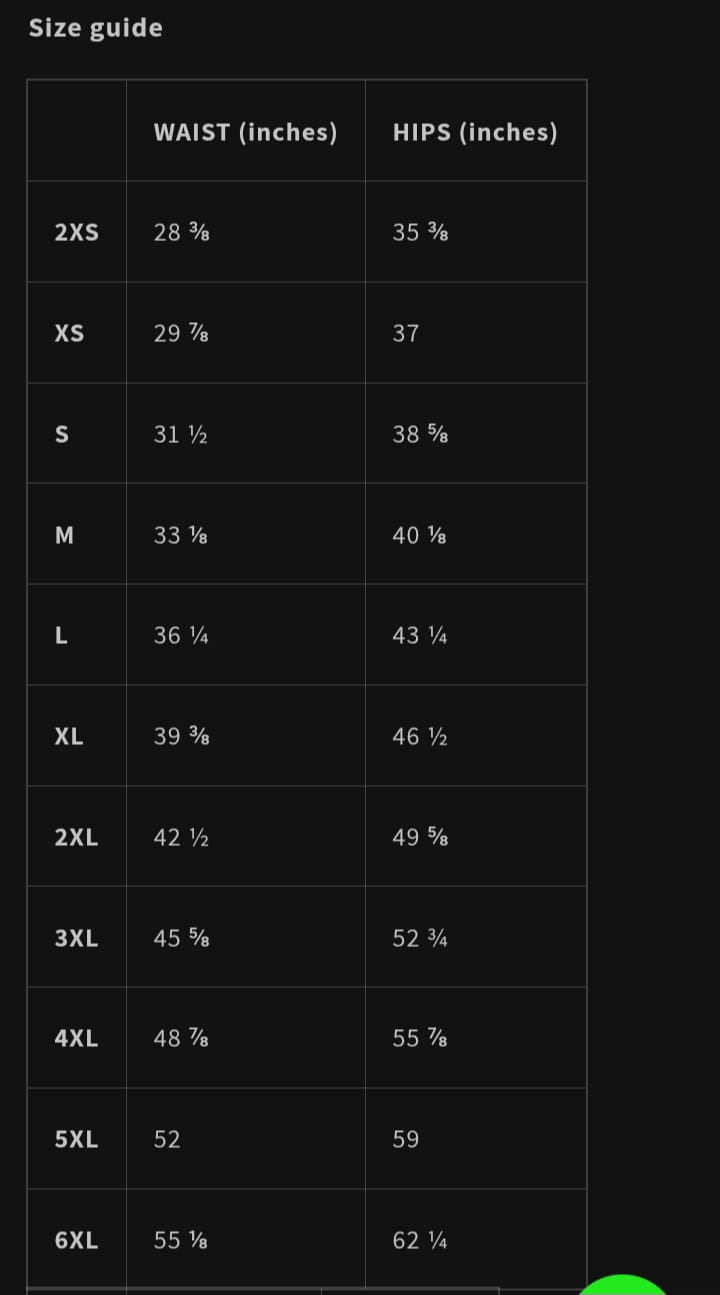This screenshot has width=720, height=1295.
Task: Click the 28 ⅜ waist value for 2XS
Action: [x=181, y=232]
